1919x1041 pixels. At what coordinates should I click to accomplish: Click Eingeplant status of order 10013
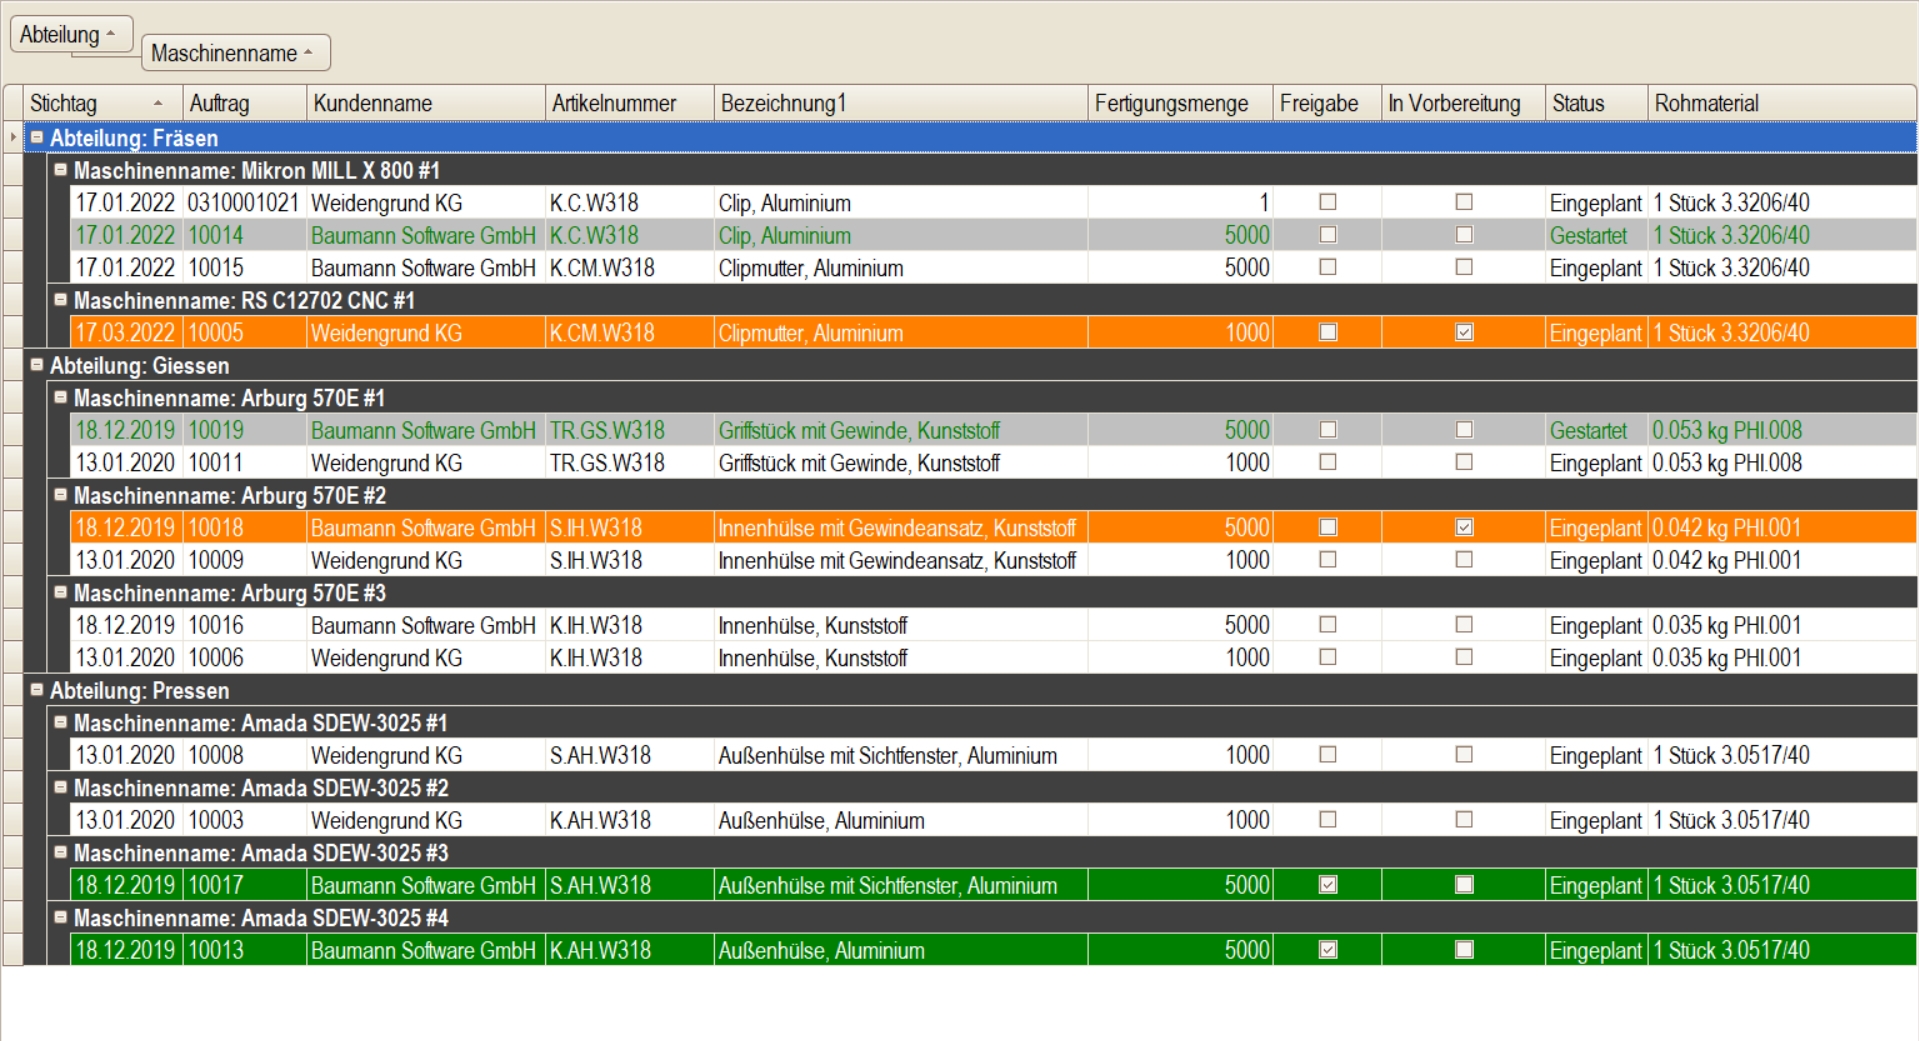click(1595, 951)
